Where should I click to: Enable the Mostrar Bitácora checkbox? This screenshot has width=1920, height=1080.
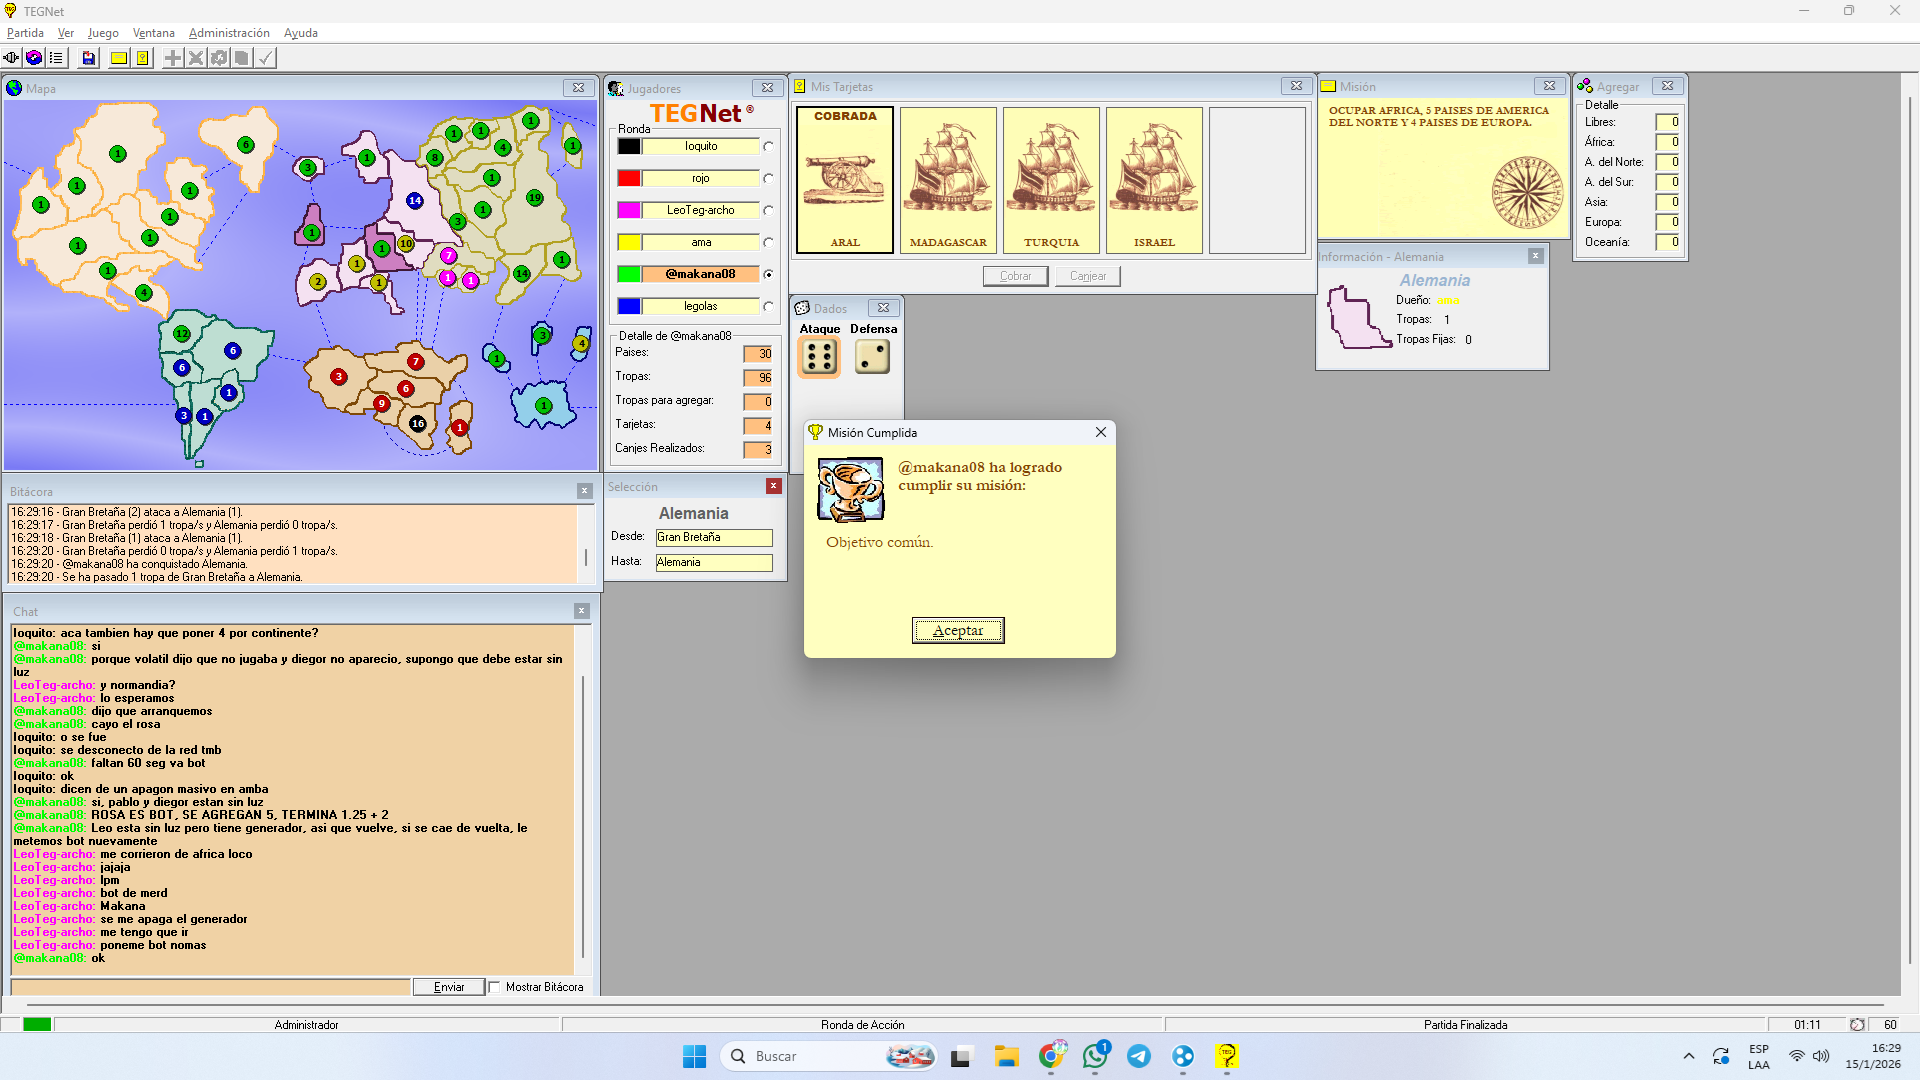coord(495,987)
